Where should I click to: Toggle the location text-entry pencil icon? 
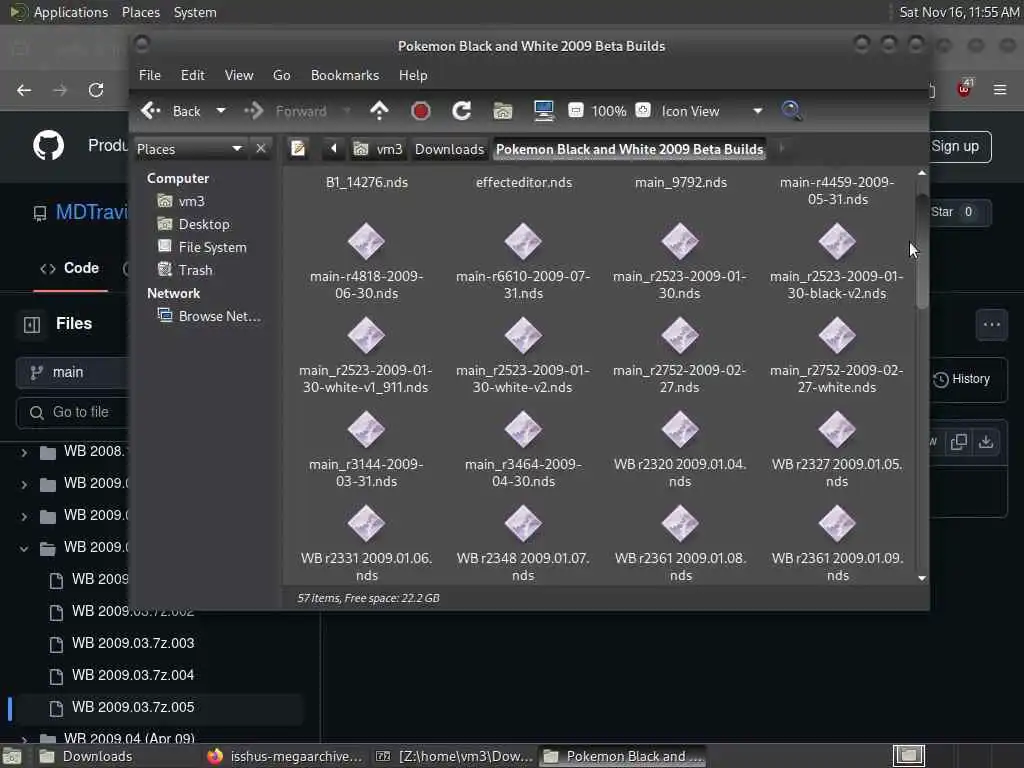[x=298, y=149]
